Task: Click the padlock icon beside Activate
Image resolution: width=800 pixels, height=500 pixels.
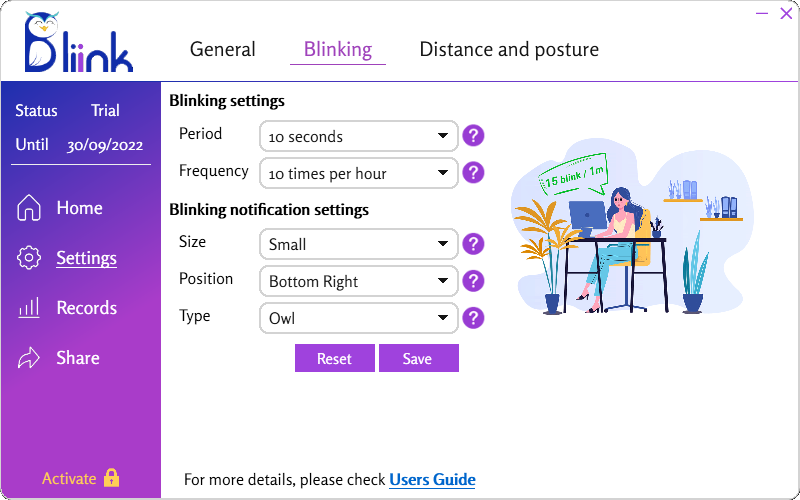Action: (x=111, y=478)
